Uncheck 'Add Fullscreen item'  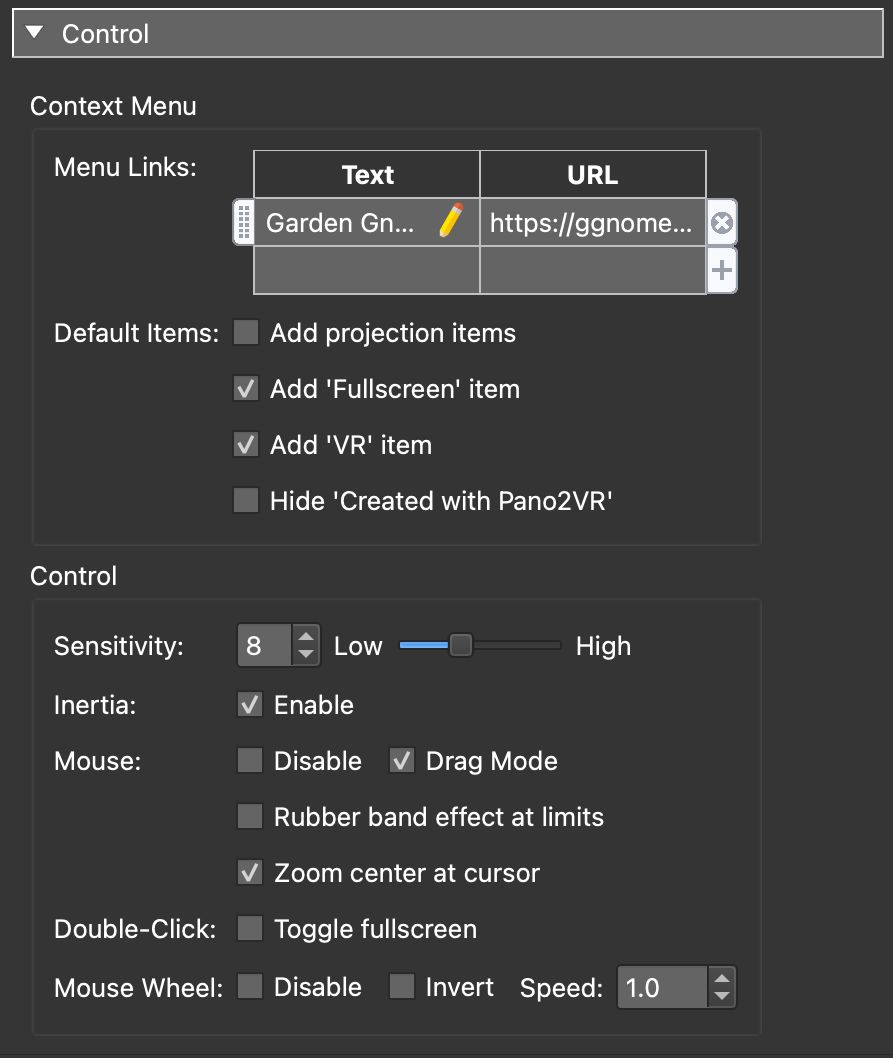point(245,388)
